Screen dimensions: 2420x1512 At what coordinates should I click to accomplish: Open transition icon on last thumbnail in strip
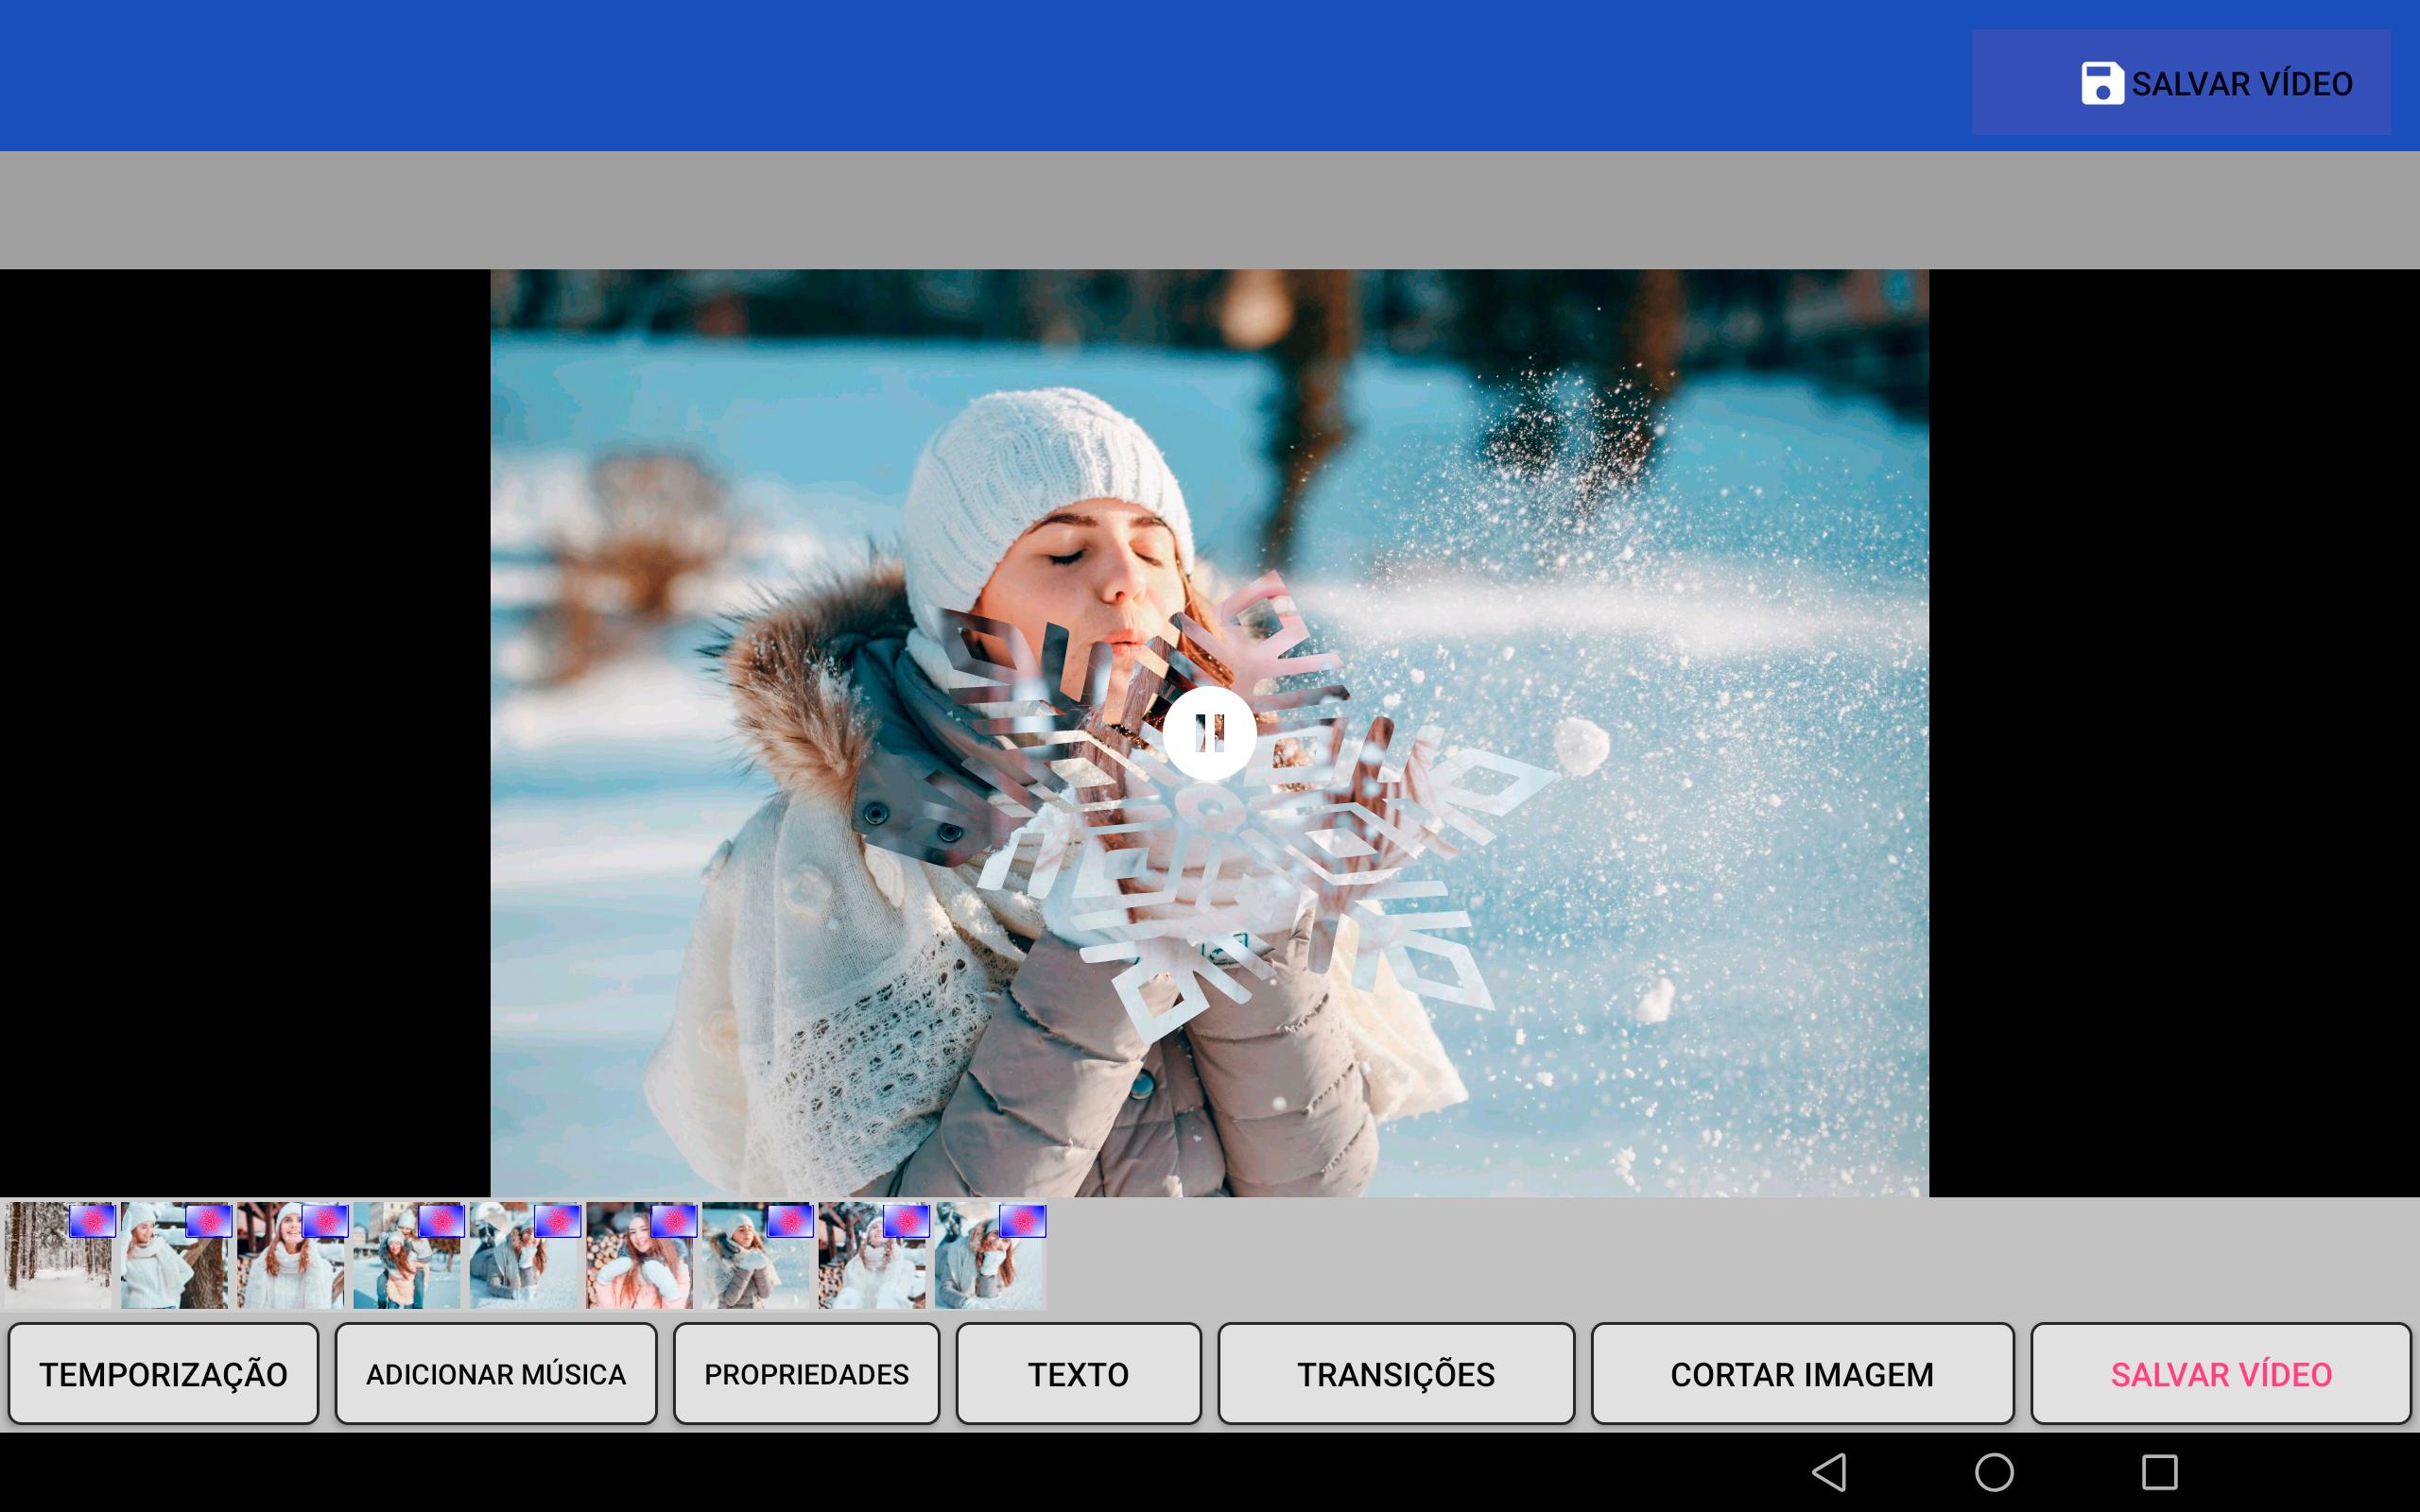pyautogui.click(x=1022, y=1221)
